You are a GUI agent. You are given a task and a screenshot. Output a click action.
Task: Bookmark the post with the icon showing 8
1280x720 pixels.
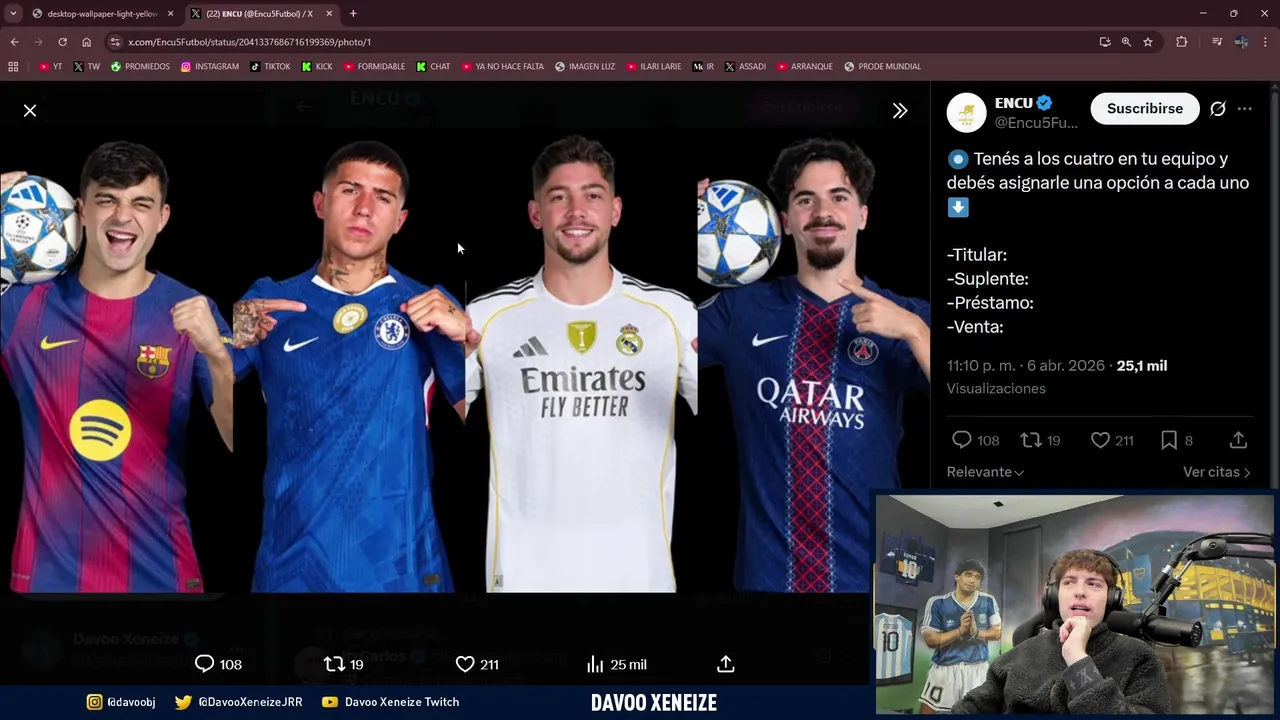pyautogui.click(x=1176, y=440)
